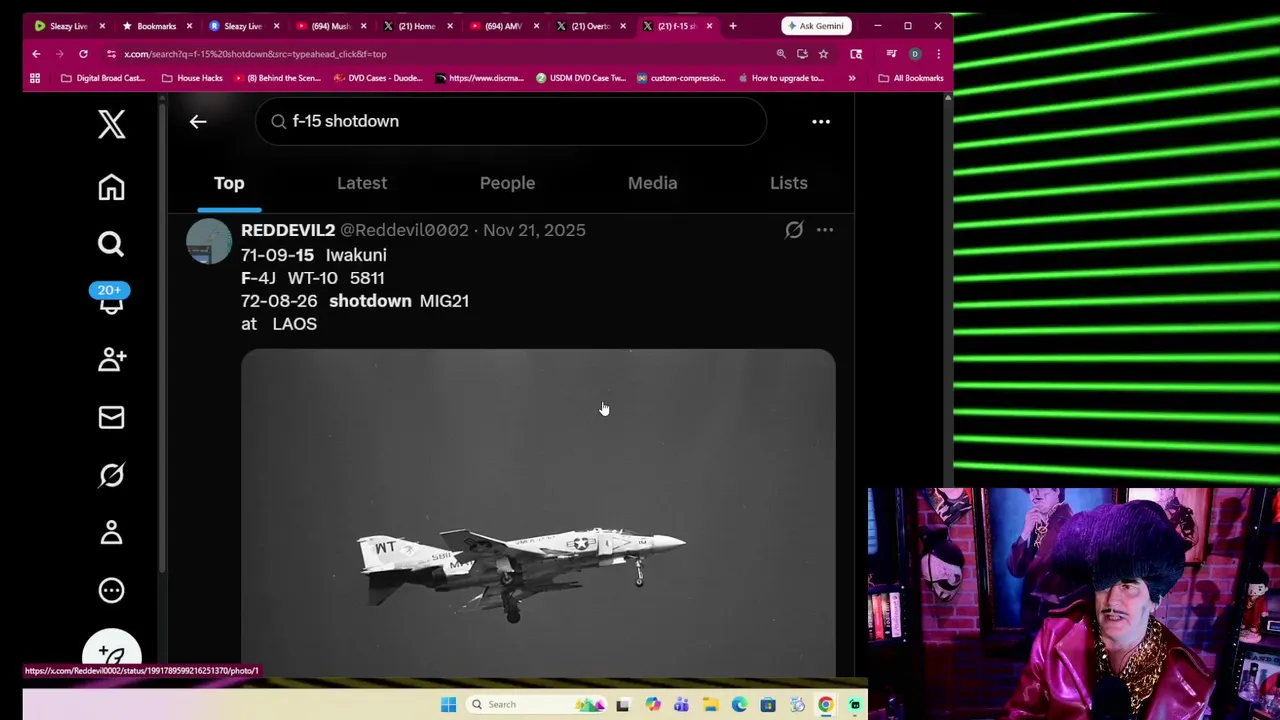Click the Grok explain icon on REDDEVIL2 post
The height and width of the screenshot is (720, 1280).
point(794,230)
